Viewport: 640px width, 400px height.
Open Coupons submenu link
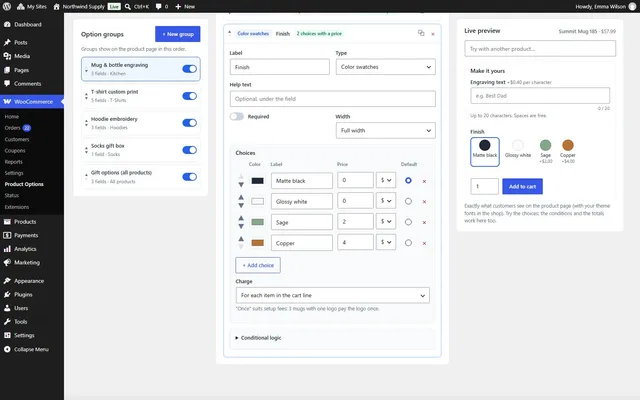(x=15, y=151)
